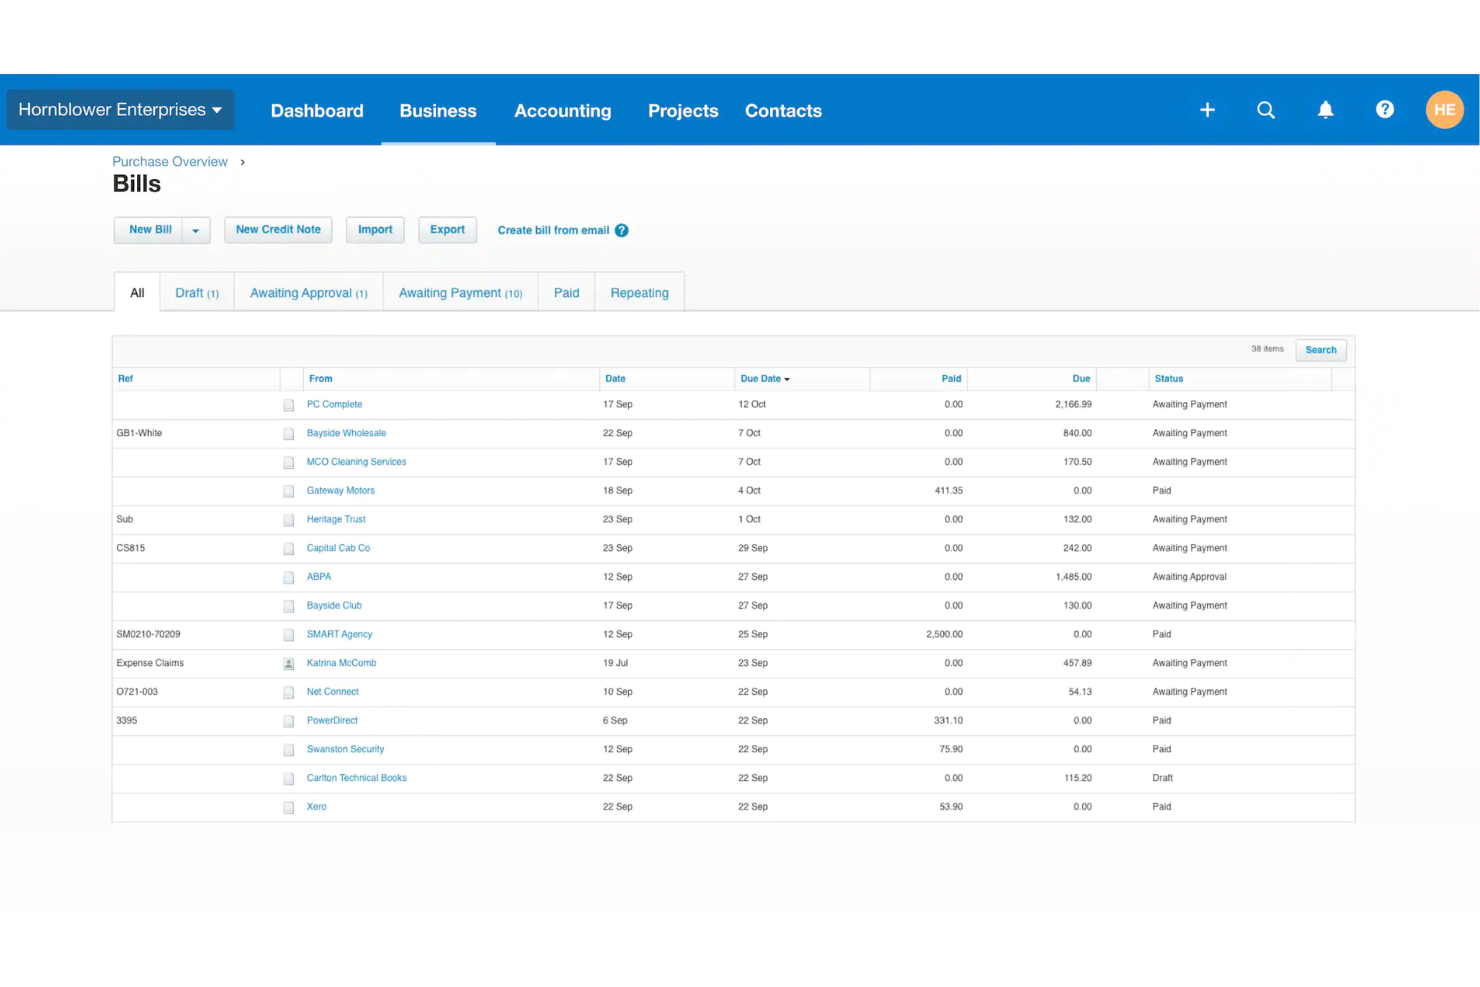This screenshot has height=987, width=1480.
Task: Open the PC Complete bill link
Action: pyautogui.click(x=334, y=405)
